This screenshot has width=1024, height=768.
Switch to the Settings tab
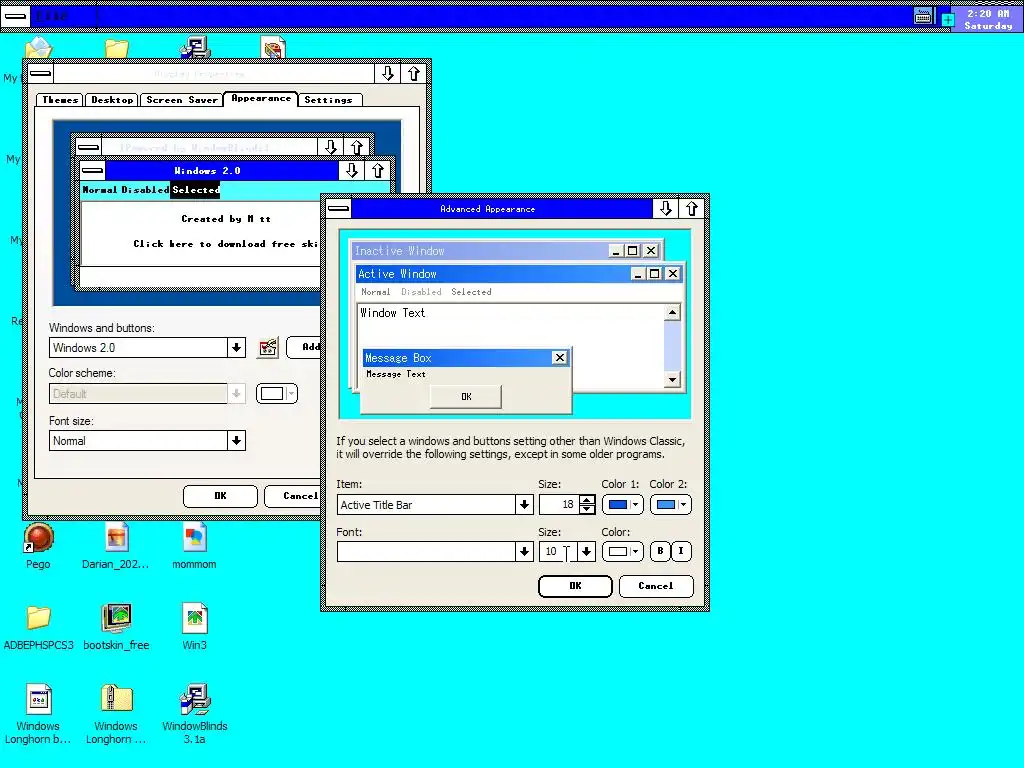tap(328, 100)
